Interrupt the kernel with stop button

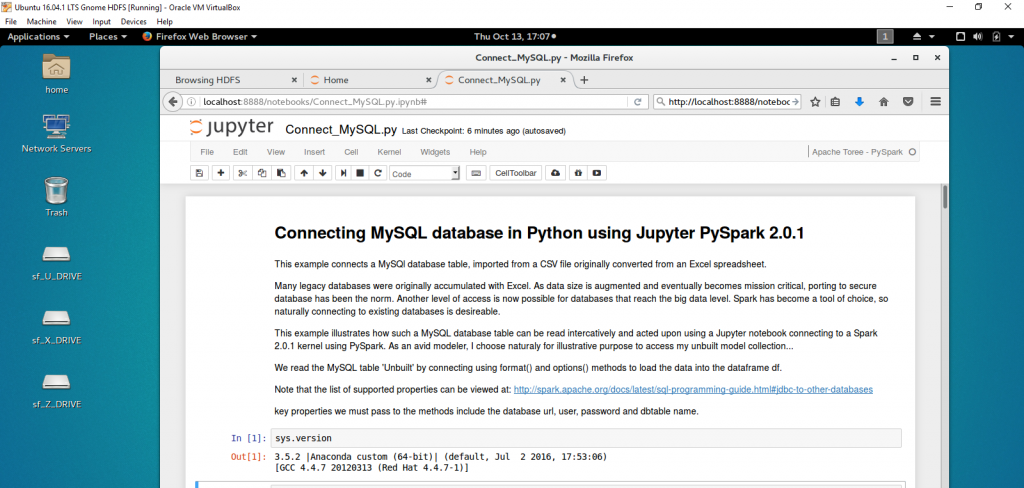coord(359,173)
